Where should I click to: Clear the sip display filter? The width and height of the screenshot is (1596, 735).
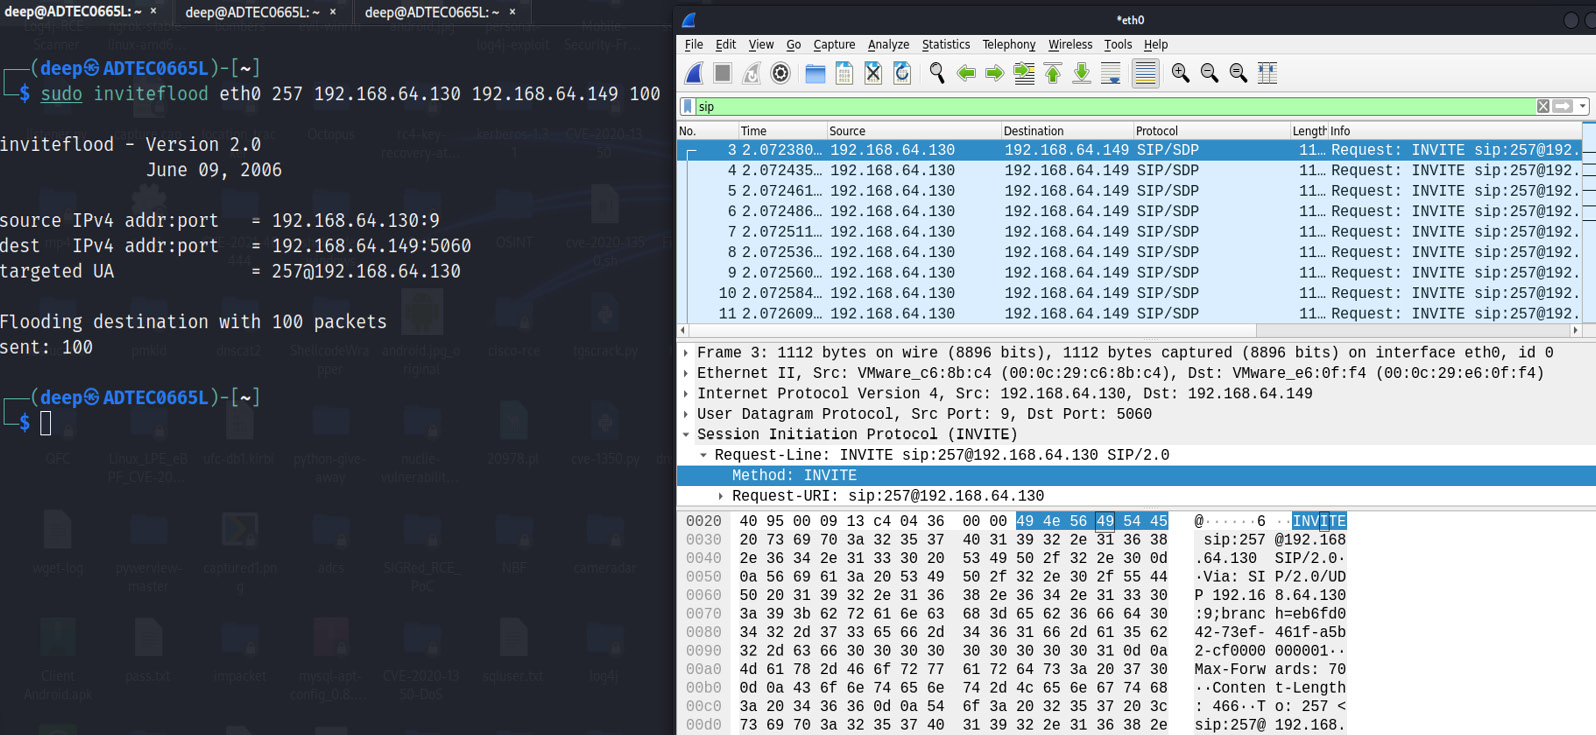(x=1543, y=106)
